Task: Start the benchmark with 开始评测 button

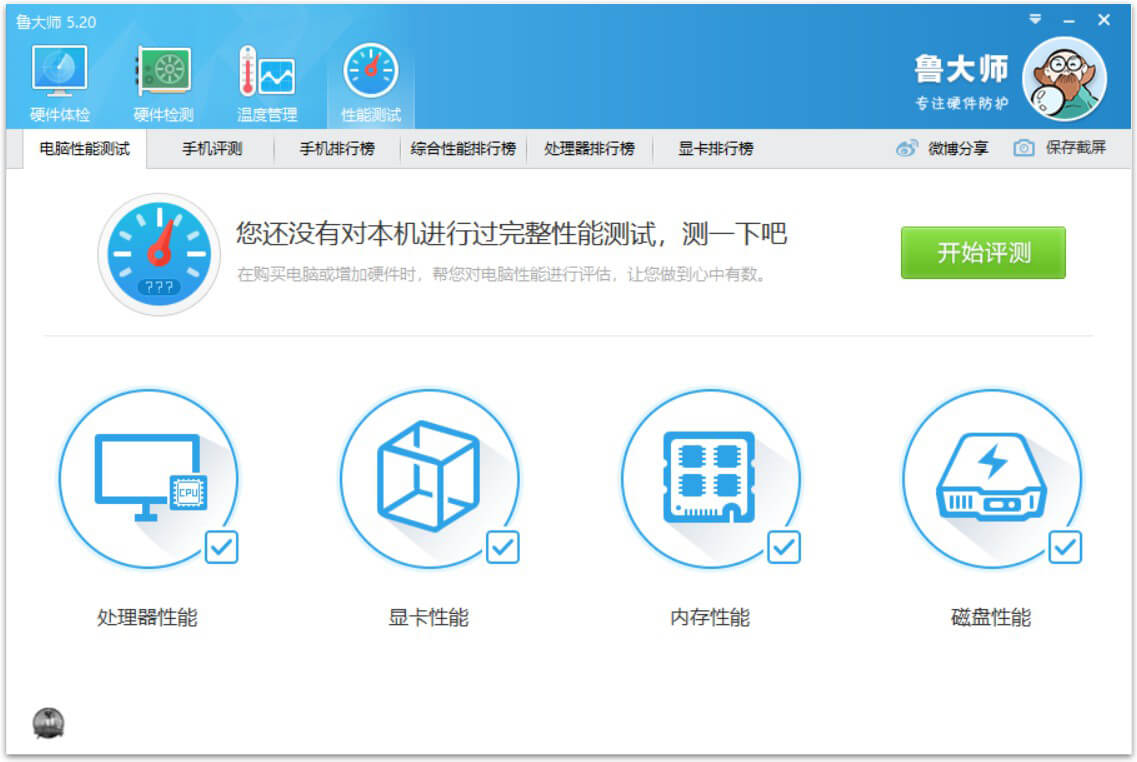Action: (983, 252)
